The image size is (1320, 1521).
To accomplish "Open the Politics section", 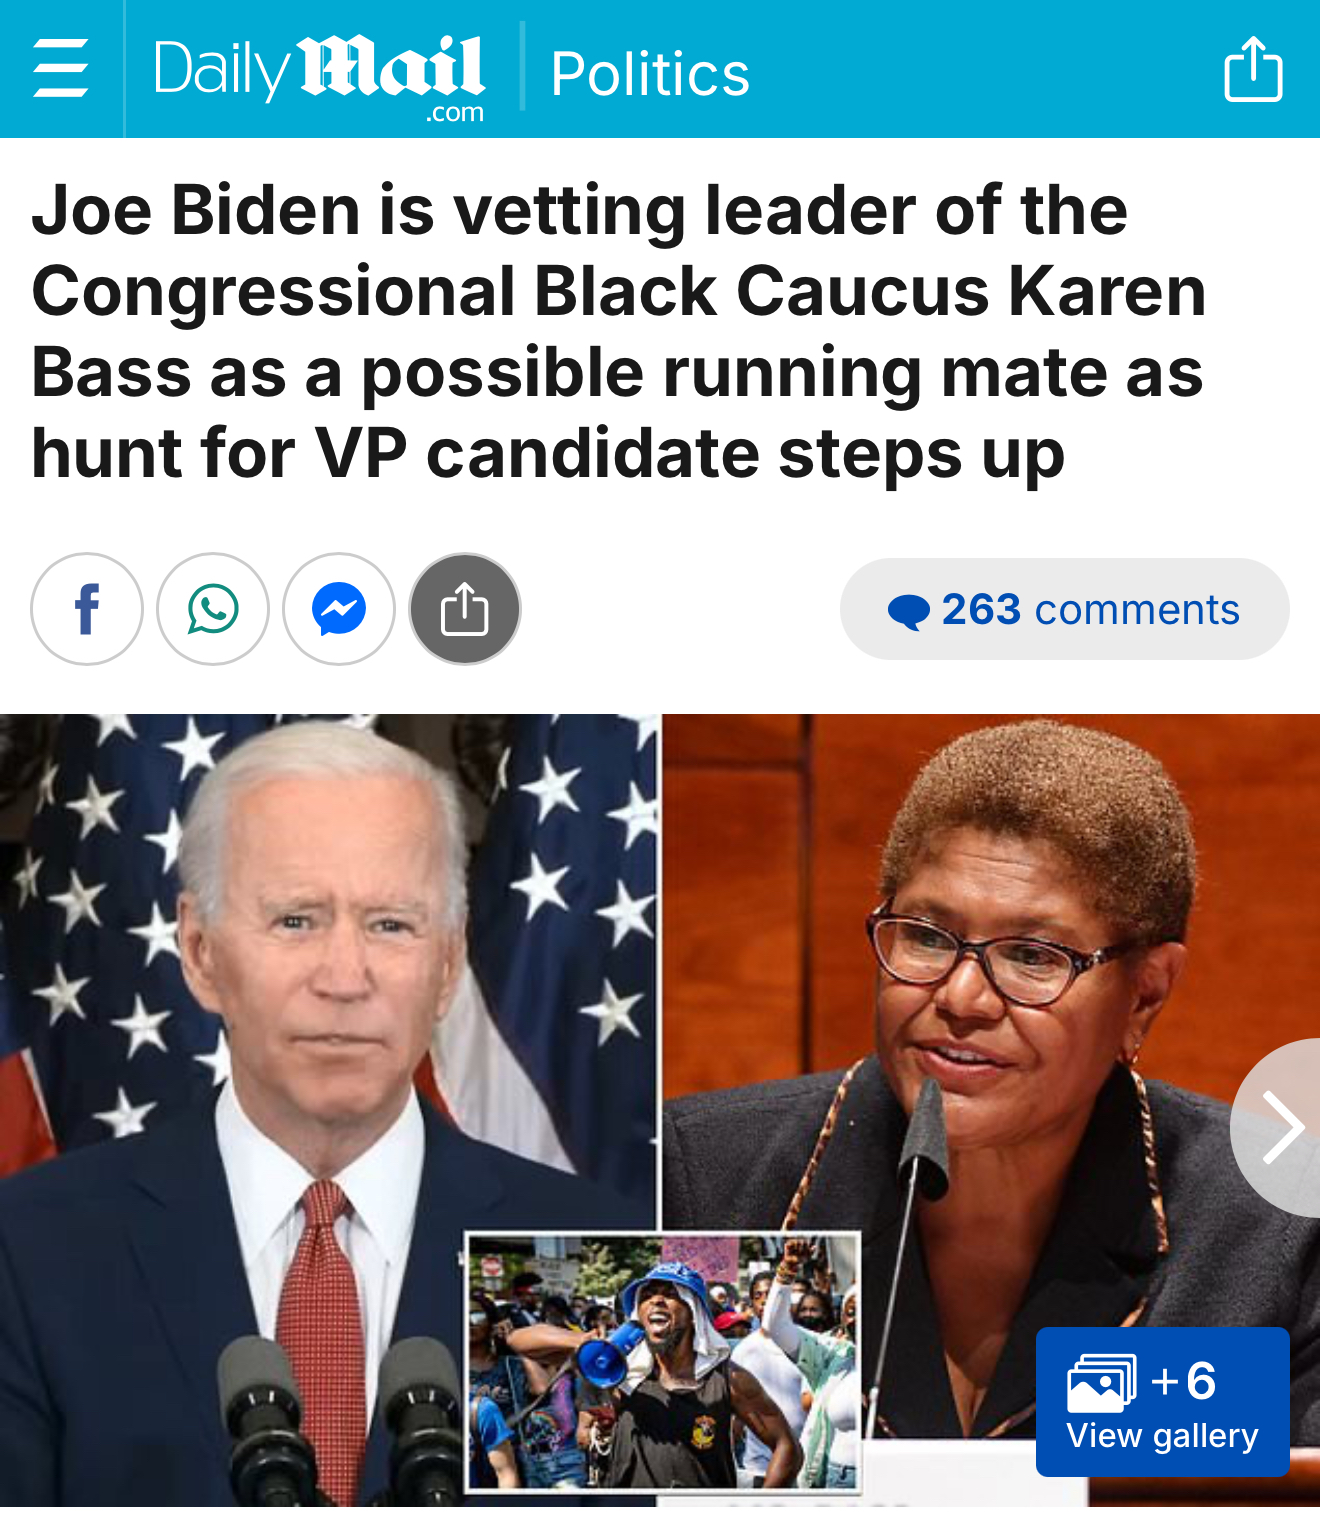I will [650, 74].
